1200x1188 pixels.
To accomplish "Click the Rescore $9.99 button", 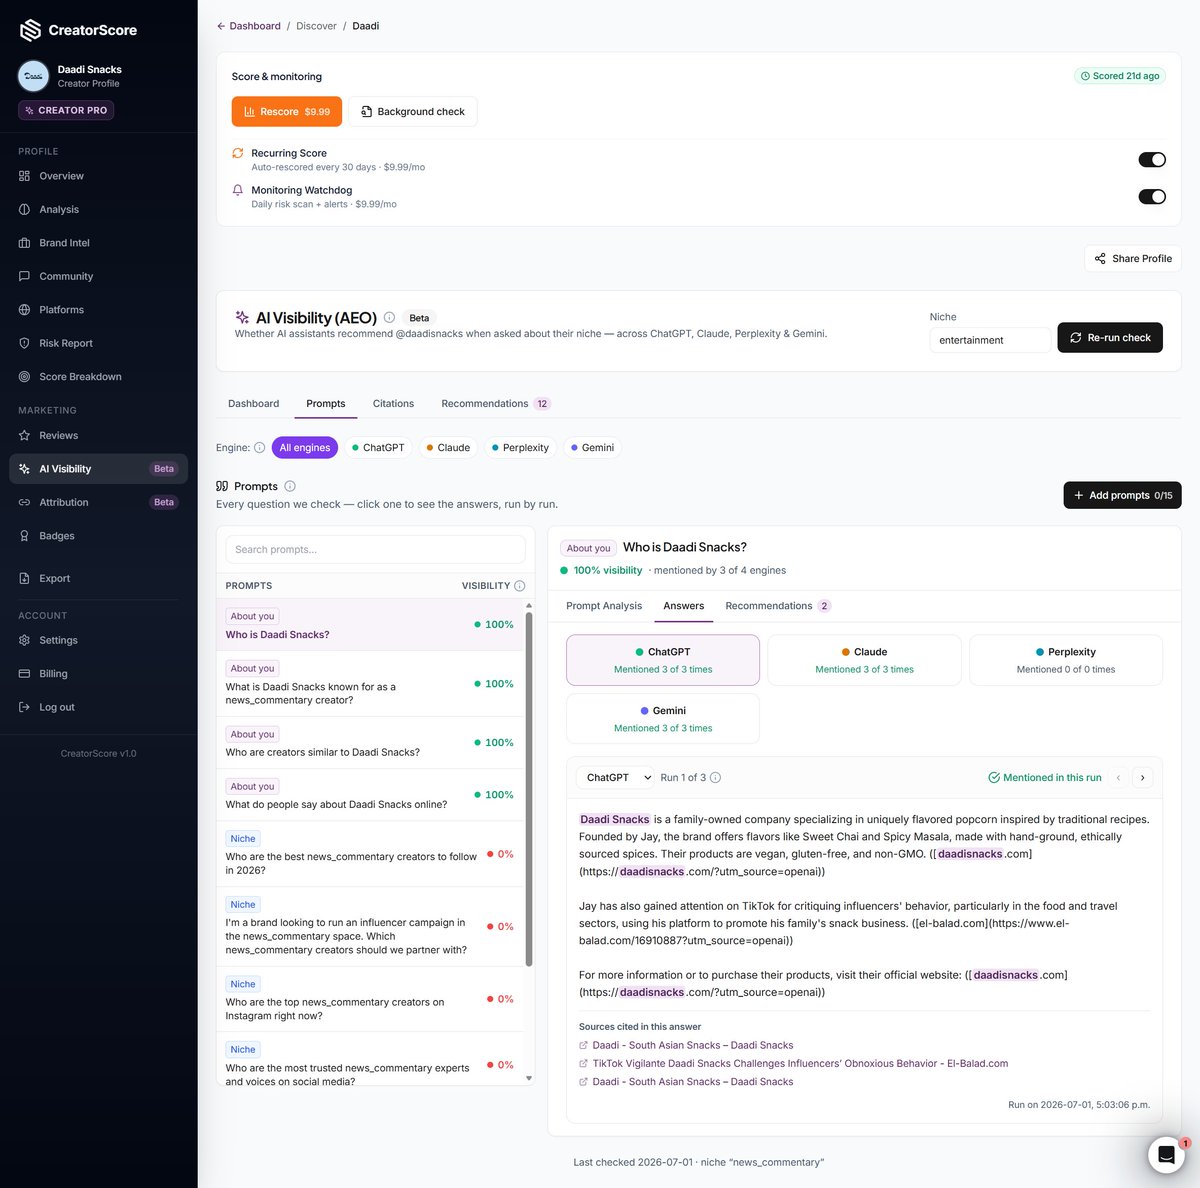I will [x=287, y=112].
